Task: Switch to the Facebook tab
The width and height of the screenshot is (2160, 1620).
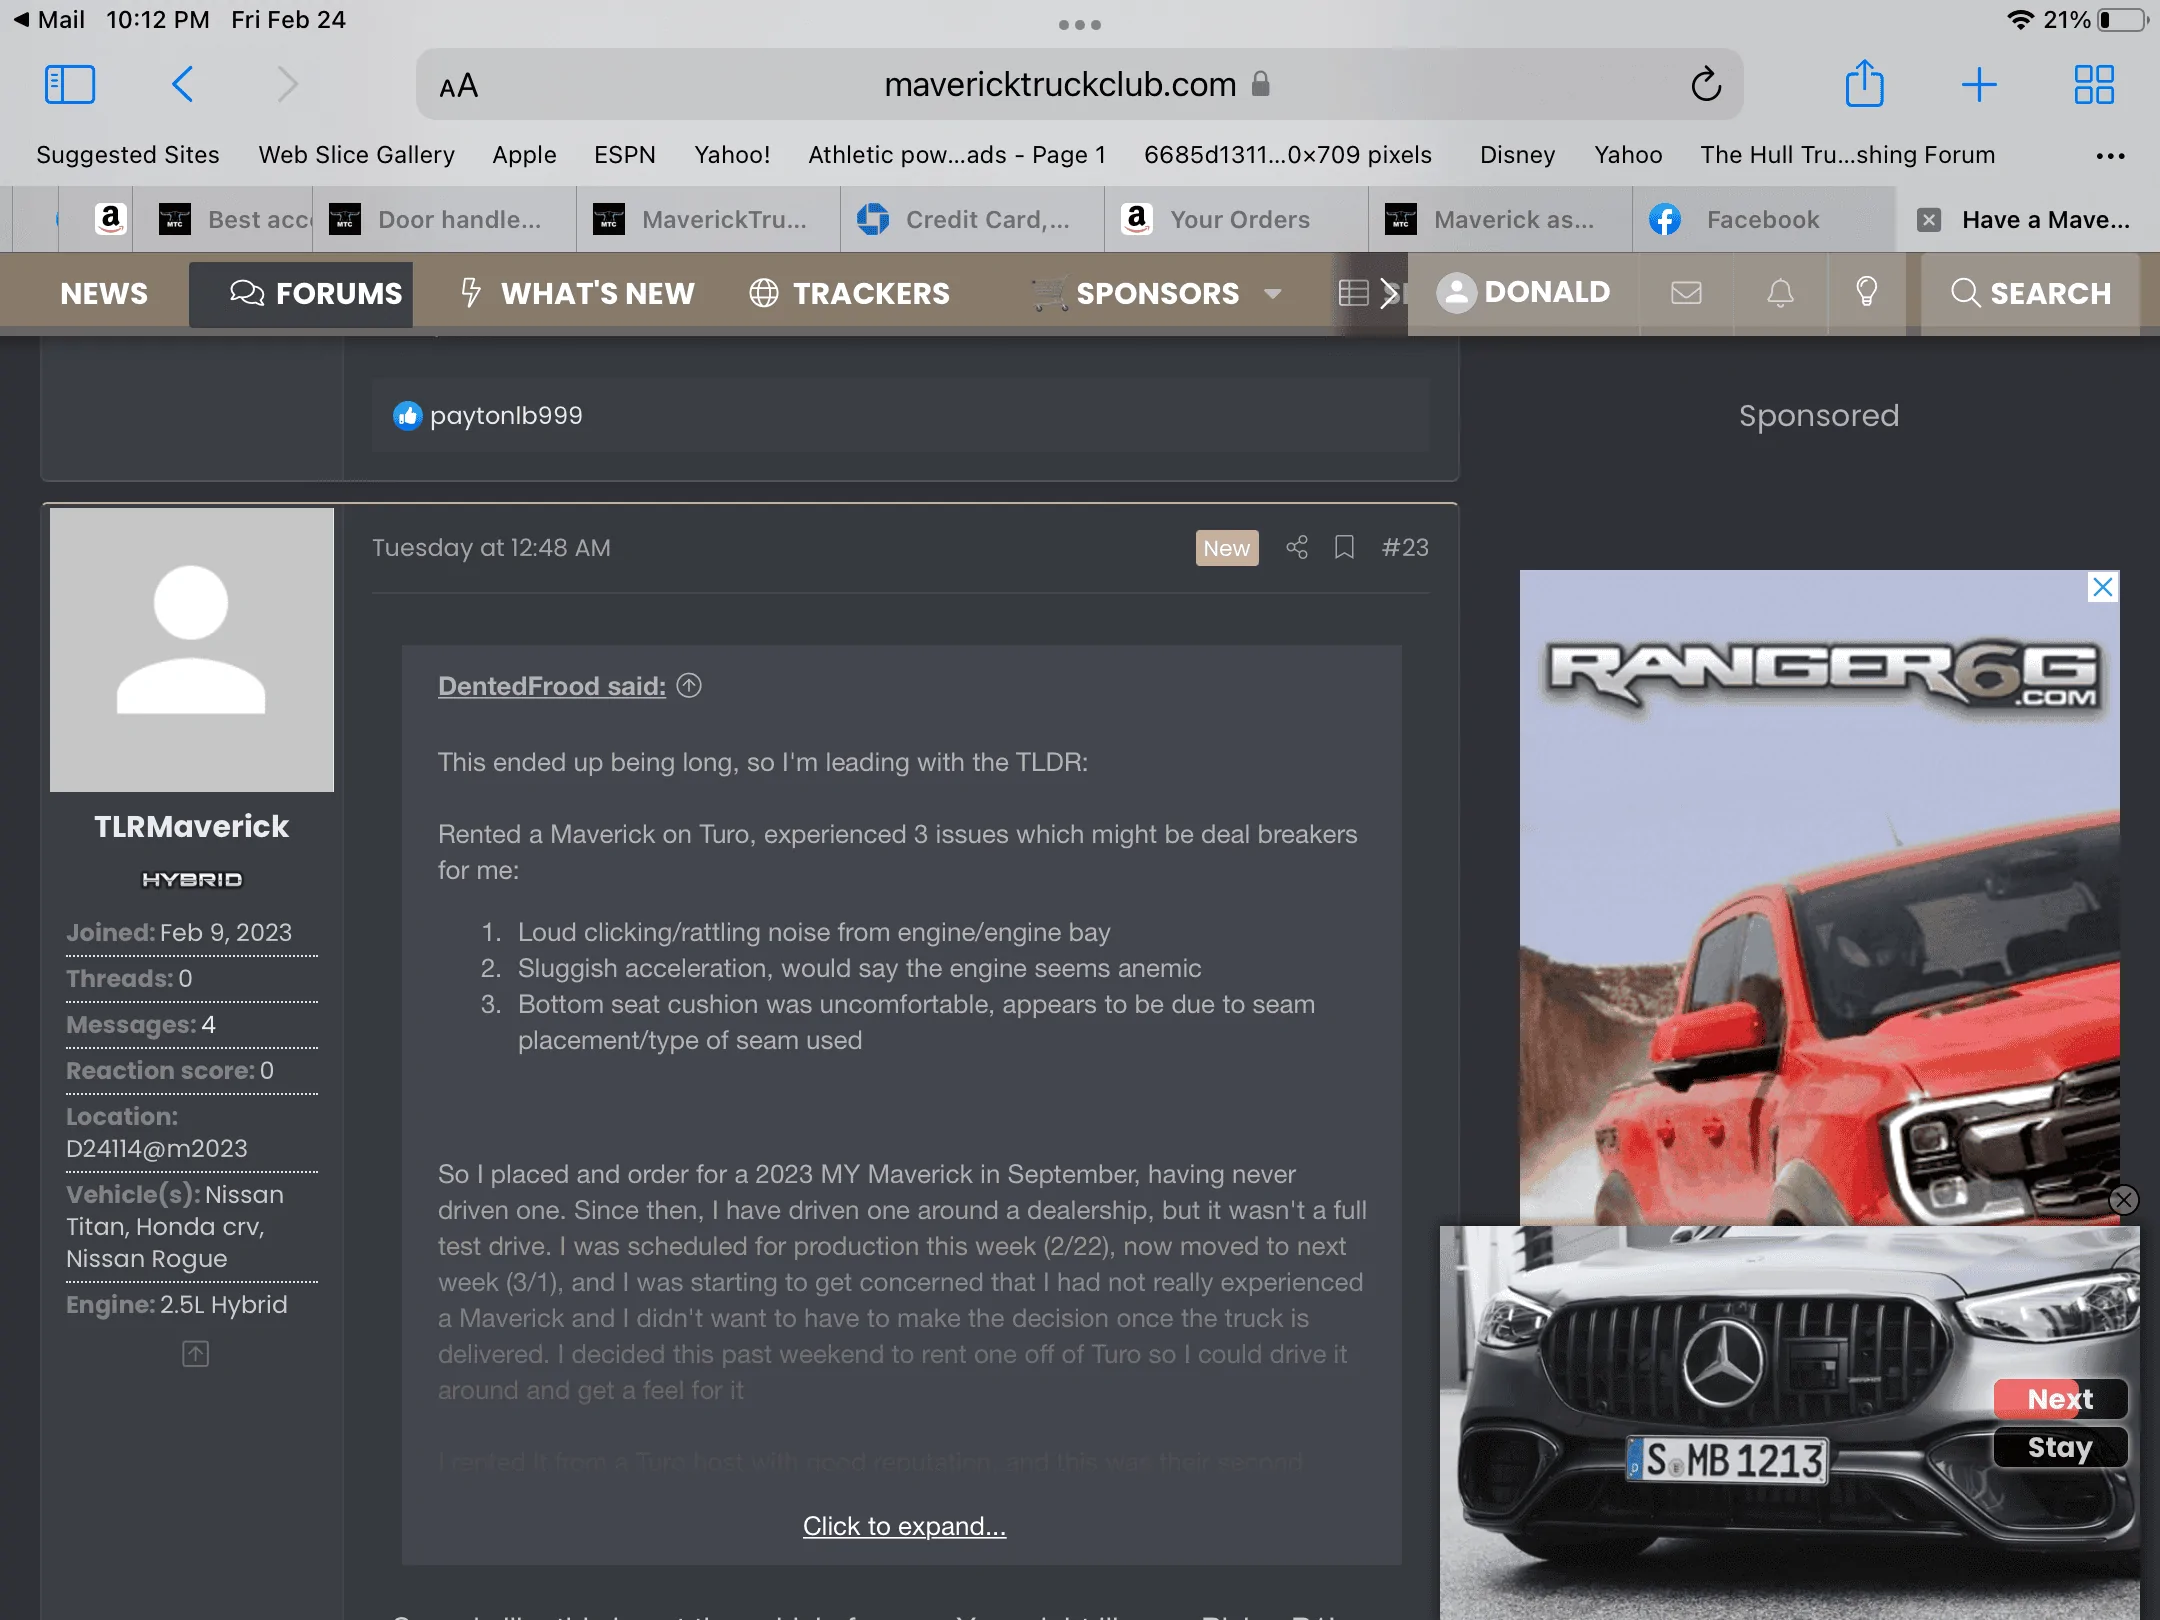Action: [1763, 220]
